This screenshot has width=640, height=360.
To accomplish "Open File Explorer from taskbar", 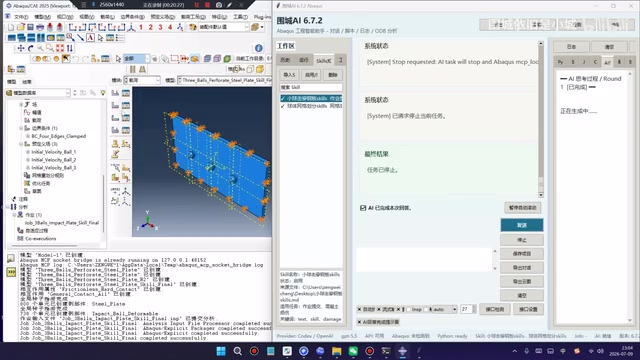I will (x=336, y=351).
